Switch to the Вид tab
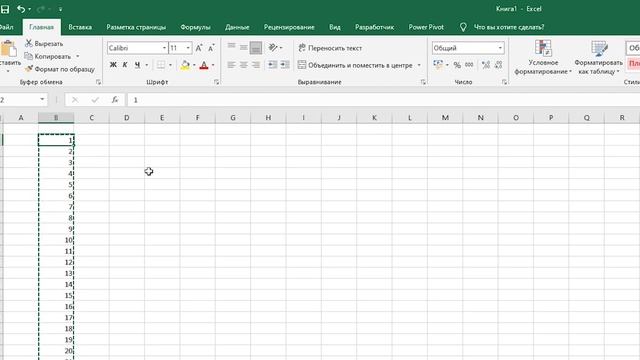 click(335, 27)
